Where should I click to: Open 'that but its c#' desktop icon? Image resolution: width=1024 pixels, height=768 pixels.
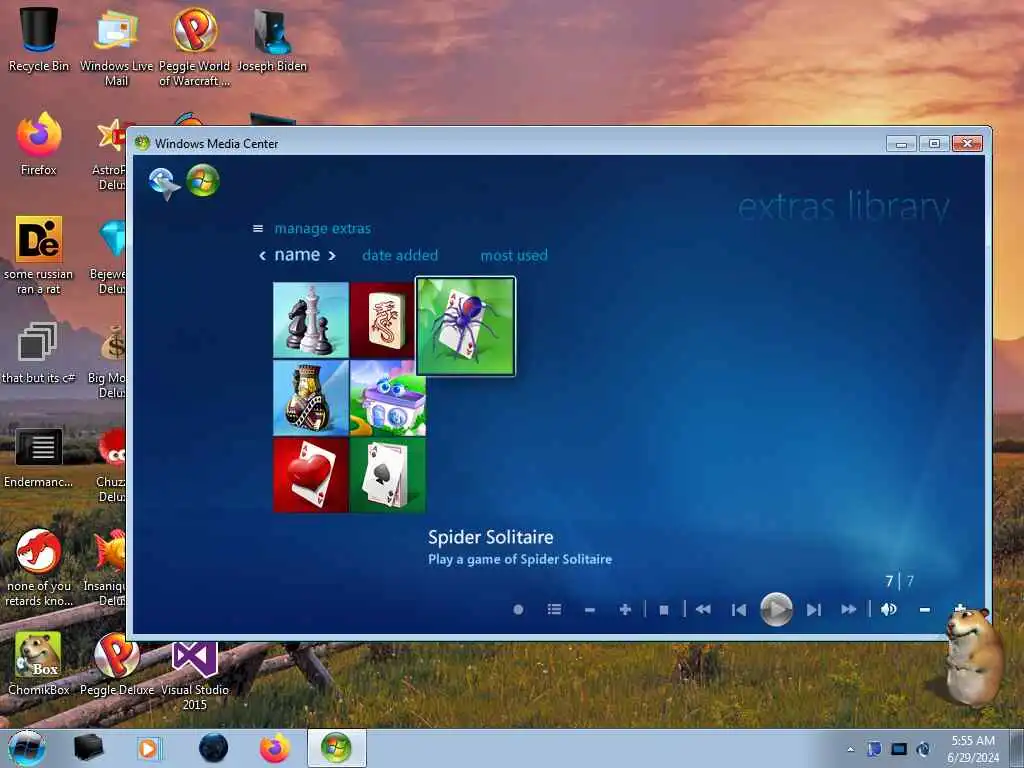click(x=39, y=353)
